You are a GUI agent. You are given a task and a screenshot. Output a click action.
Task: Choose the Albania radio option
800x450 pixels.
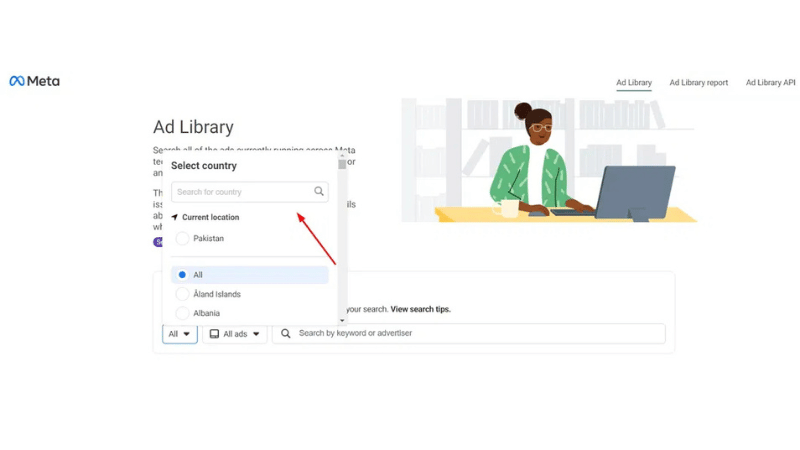coord(182,313)
